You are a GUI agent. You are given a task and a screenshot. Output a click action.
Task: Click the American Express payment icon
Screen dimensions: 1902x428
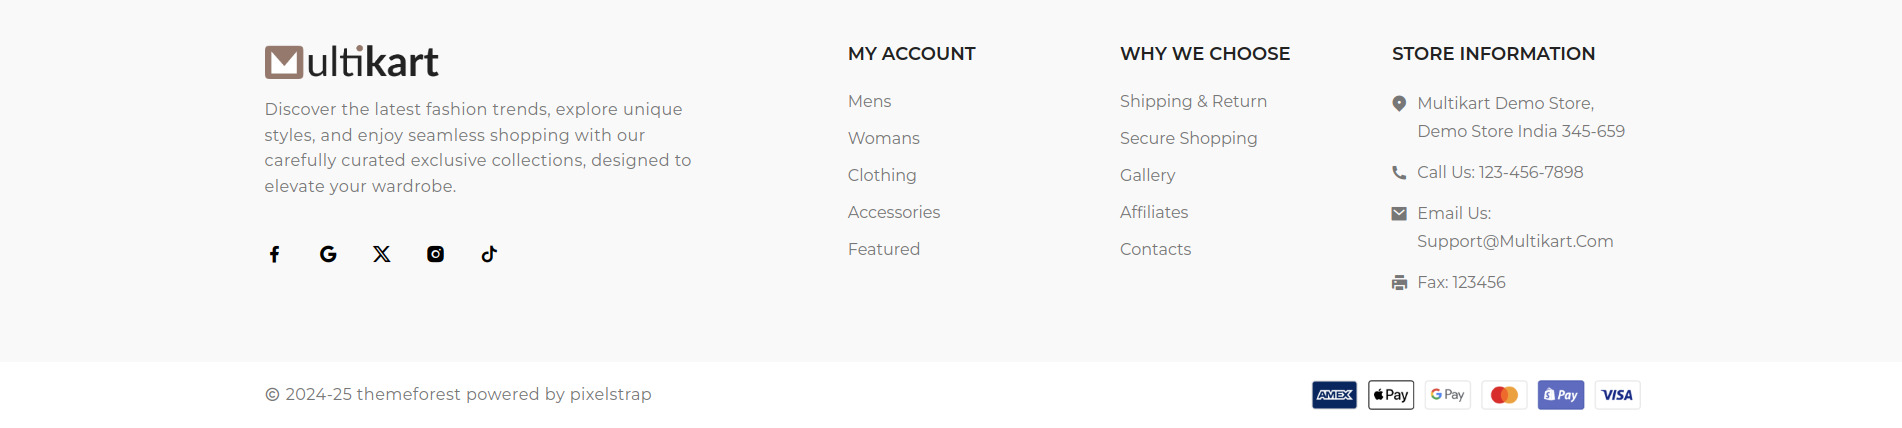tap(1334, 395)
